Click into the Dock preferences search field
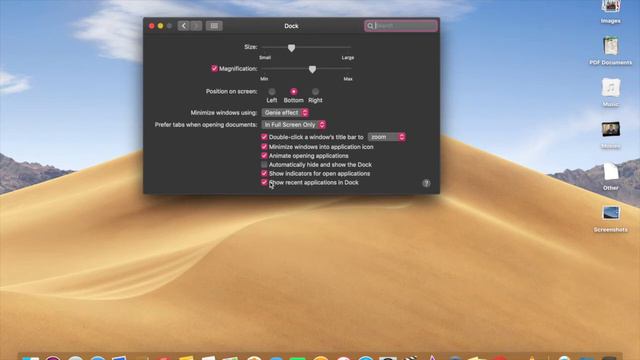 (x=401, y=26)
